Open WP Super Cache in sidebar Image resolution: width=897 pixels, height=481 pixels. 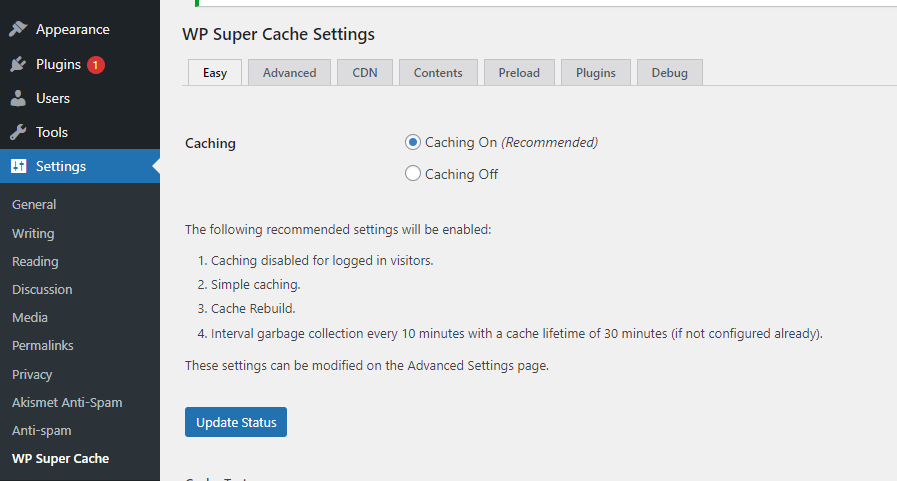tap(61, 459)
